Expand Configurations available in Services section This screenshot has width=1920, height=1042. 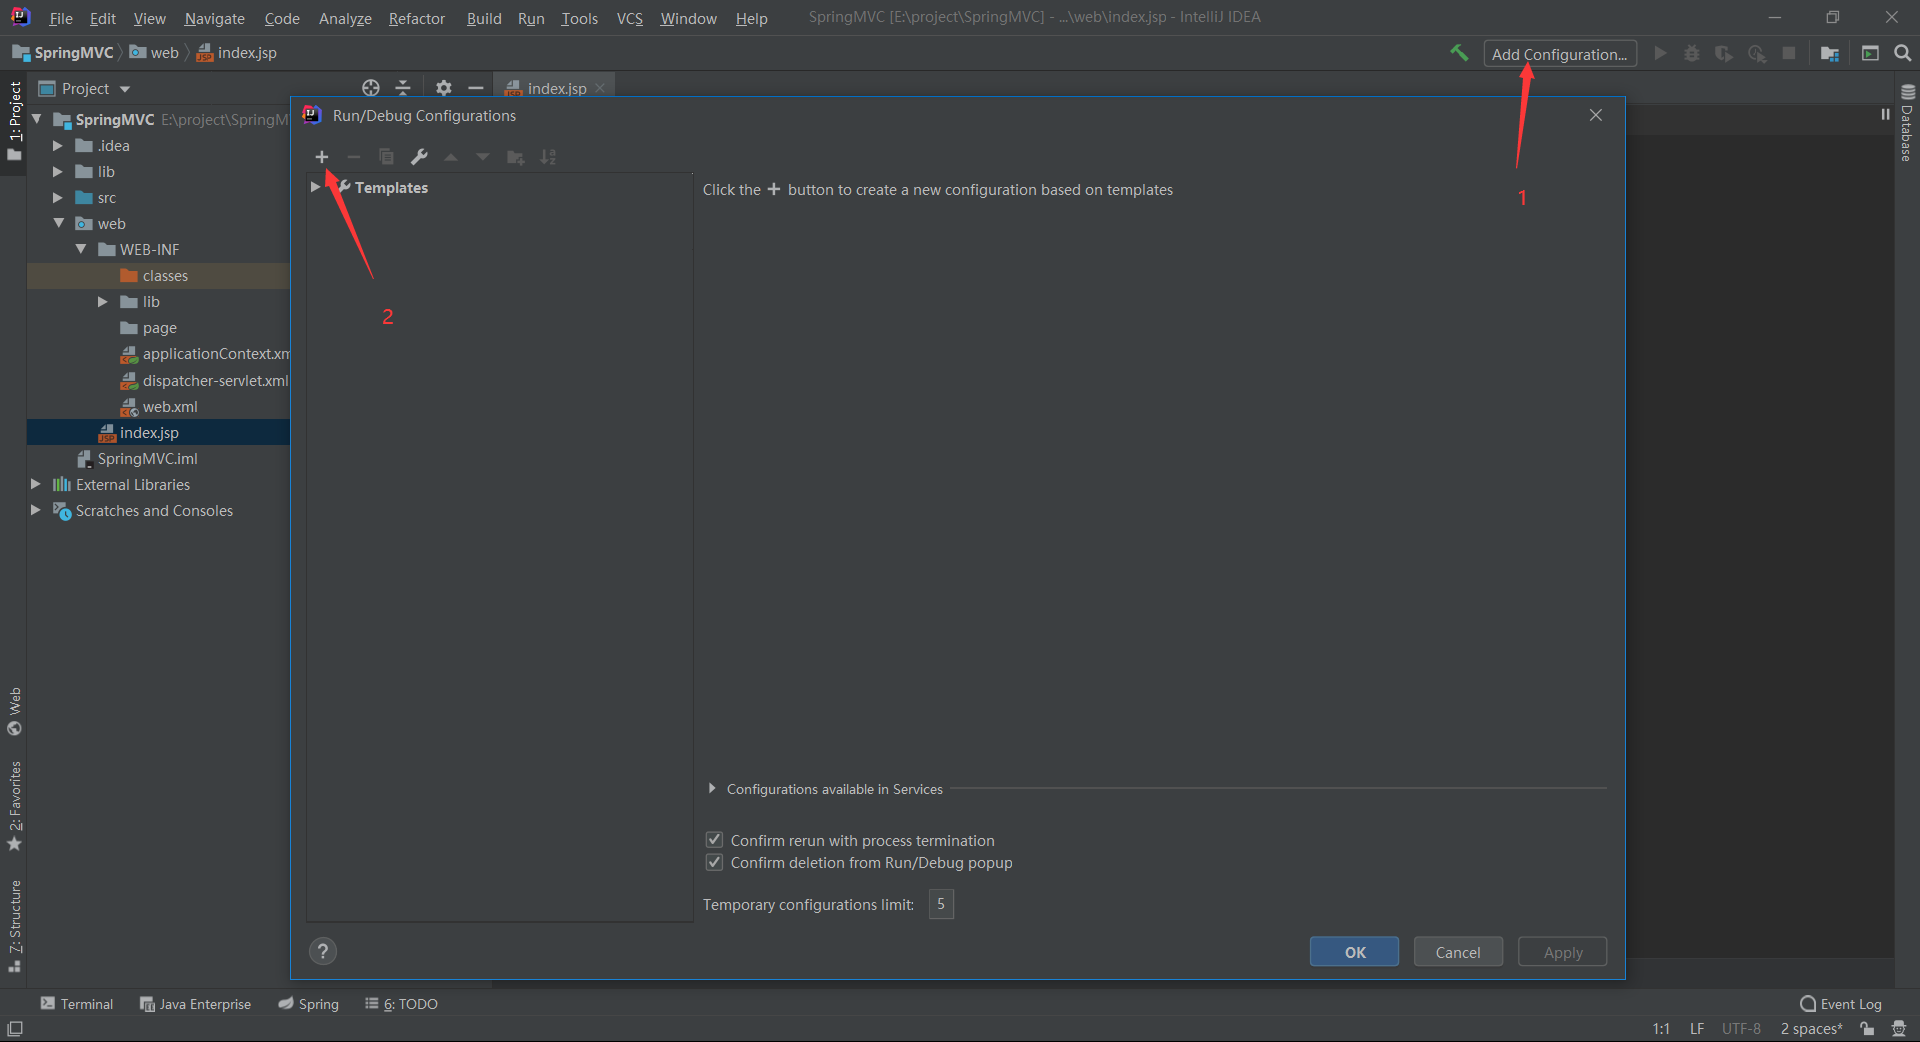click(712, 788)
